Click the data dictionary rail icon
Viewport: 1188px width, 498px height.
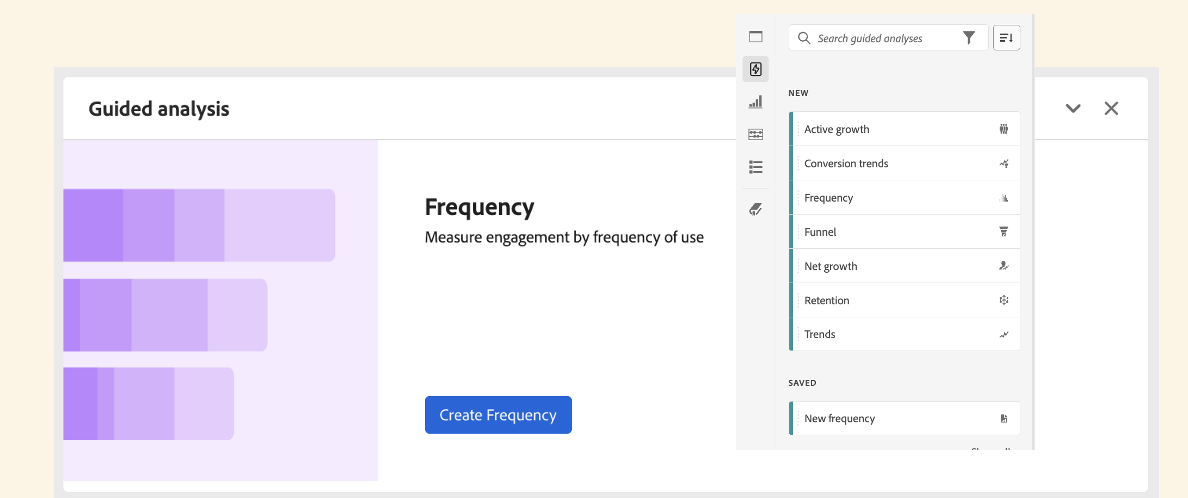755,209
